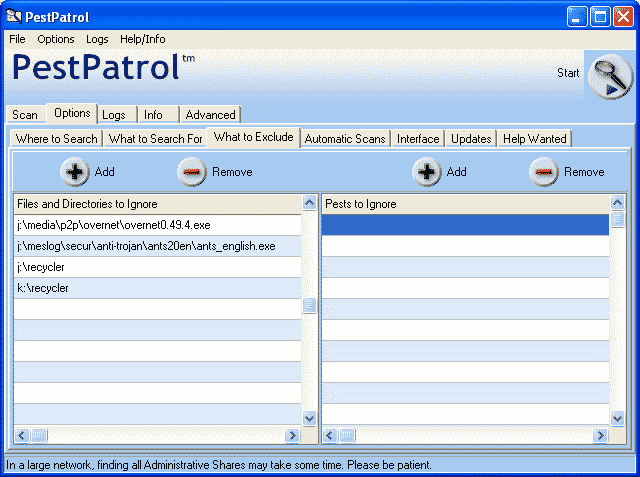
Task: Click the Files and Directories to Ignore header
Action: (158, 204)
